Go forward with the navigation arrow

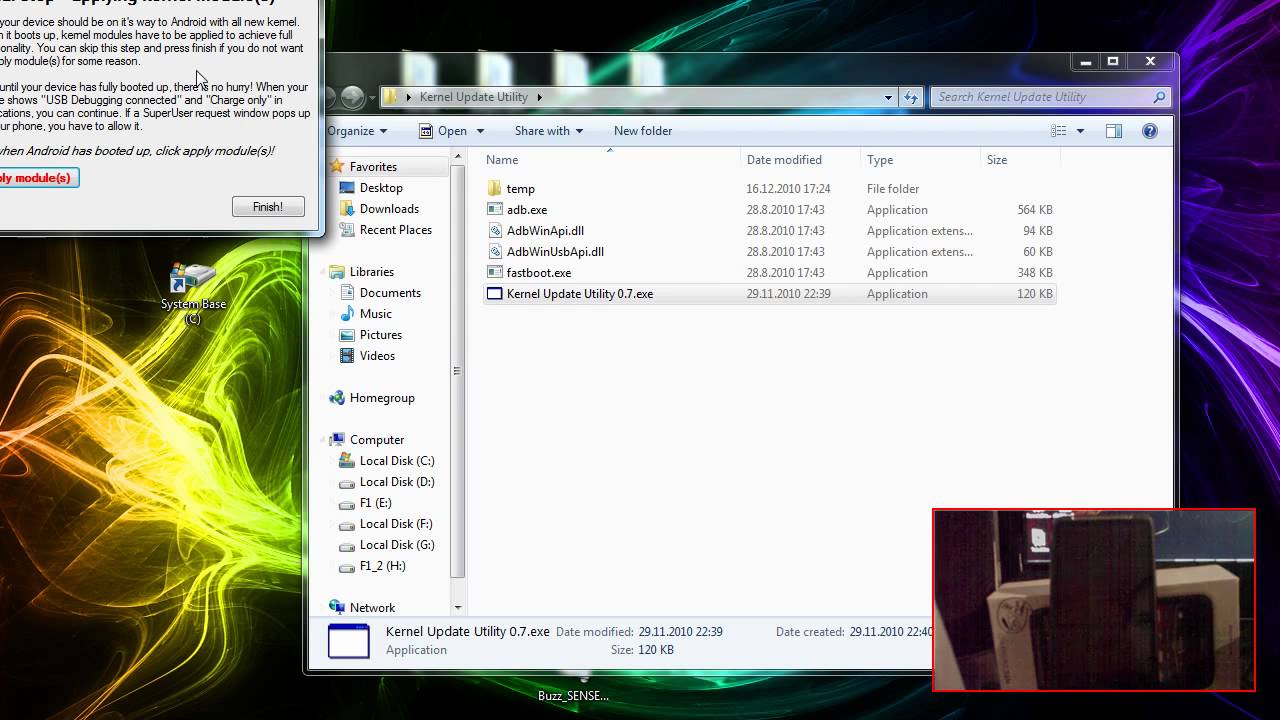[352, 97]
